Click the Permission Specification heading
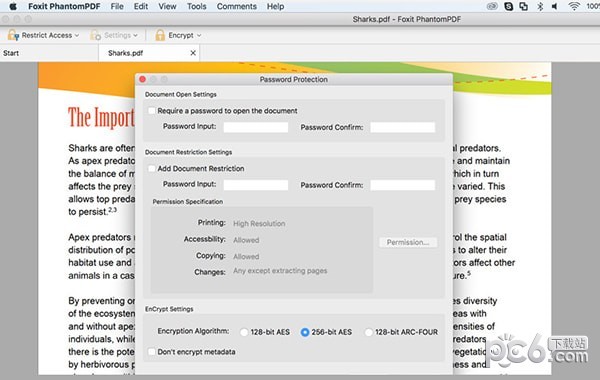 (188, 202)
